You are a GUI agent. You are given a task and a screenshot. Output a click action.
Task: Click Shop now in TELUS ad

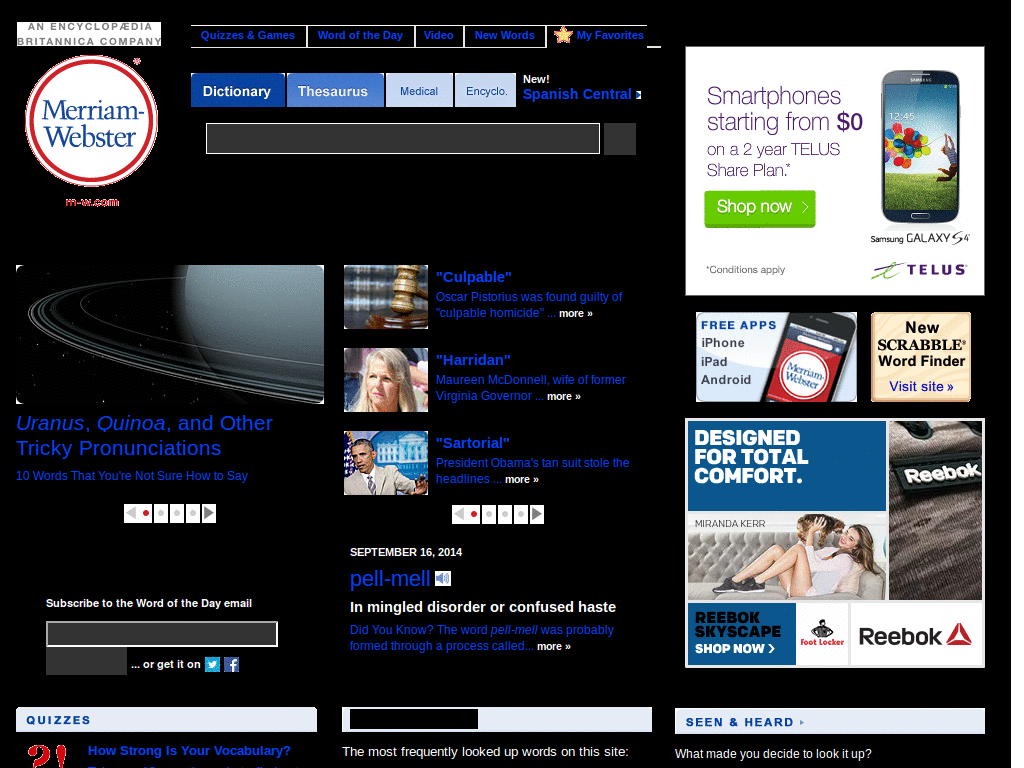760,208
